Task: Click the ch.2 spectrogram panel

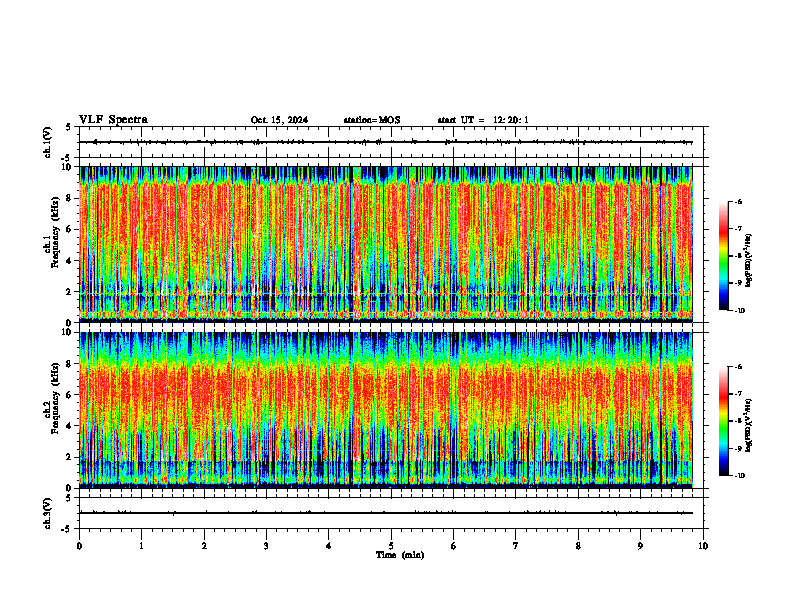Action: pyautogui.click(x=386, y=410)
